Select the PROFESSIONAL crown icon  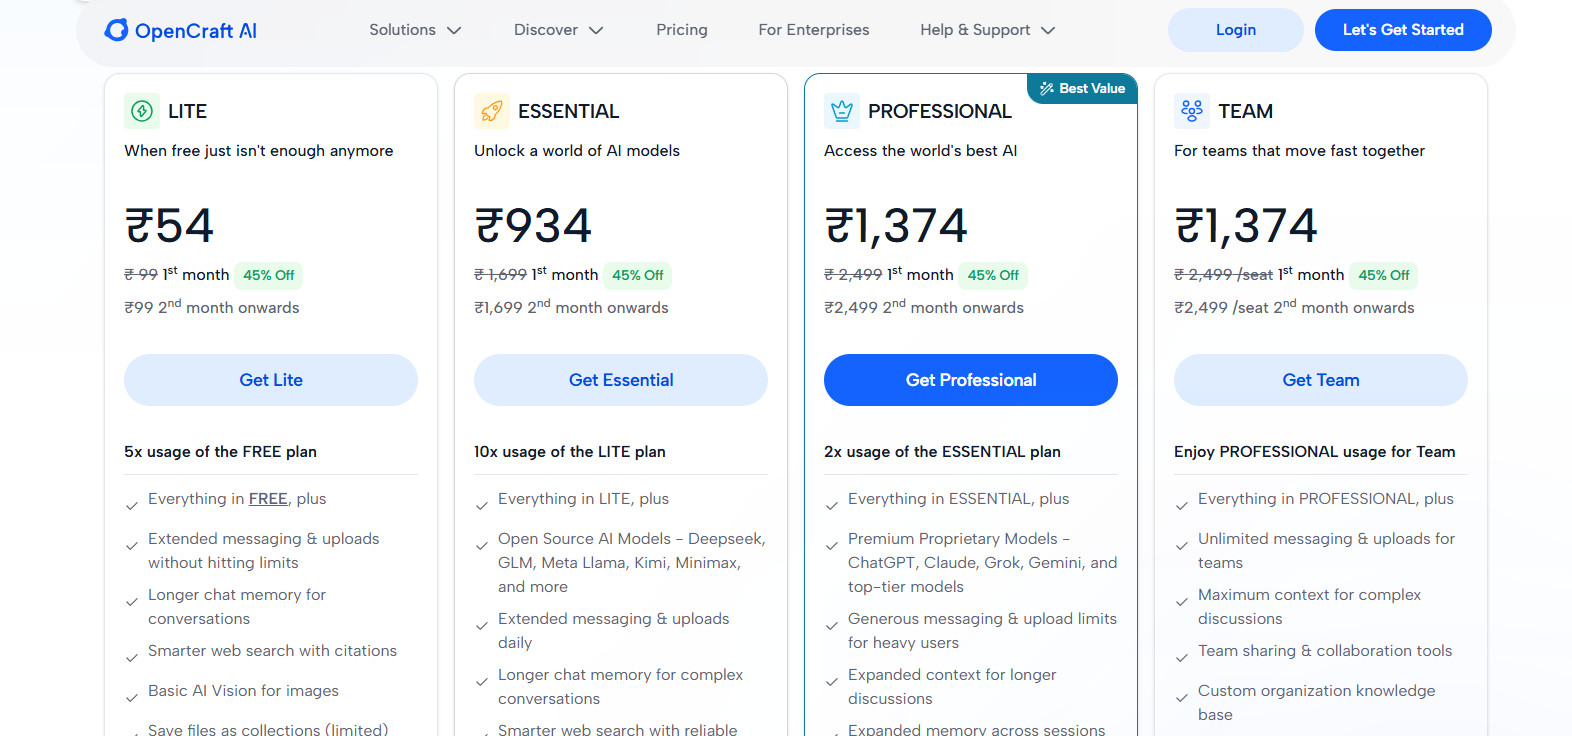(x=841, y=111)
